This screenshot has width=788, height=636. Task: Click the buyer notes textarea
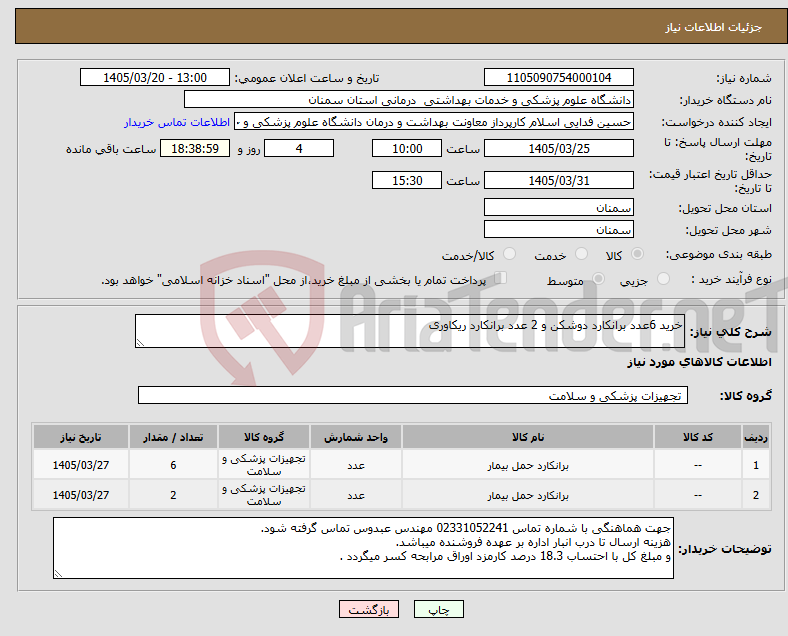pyautogui.click(x=363, y=548)
